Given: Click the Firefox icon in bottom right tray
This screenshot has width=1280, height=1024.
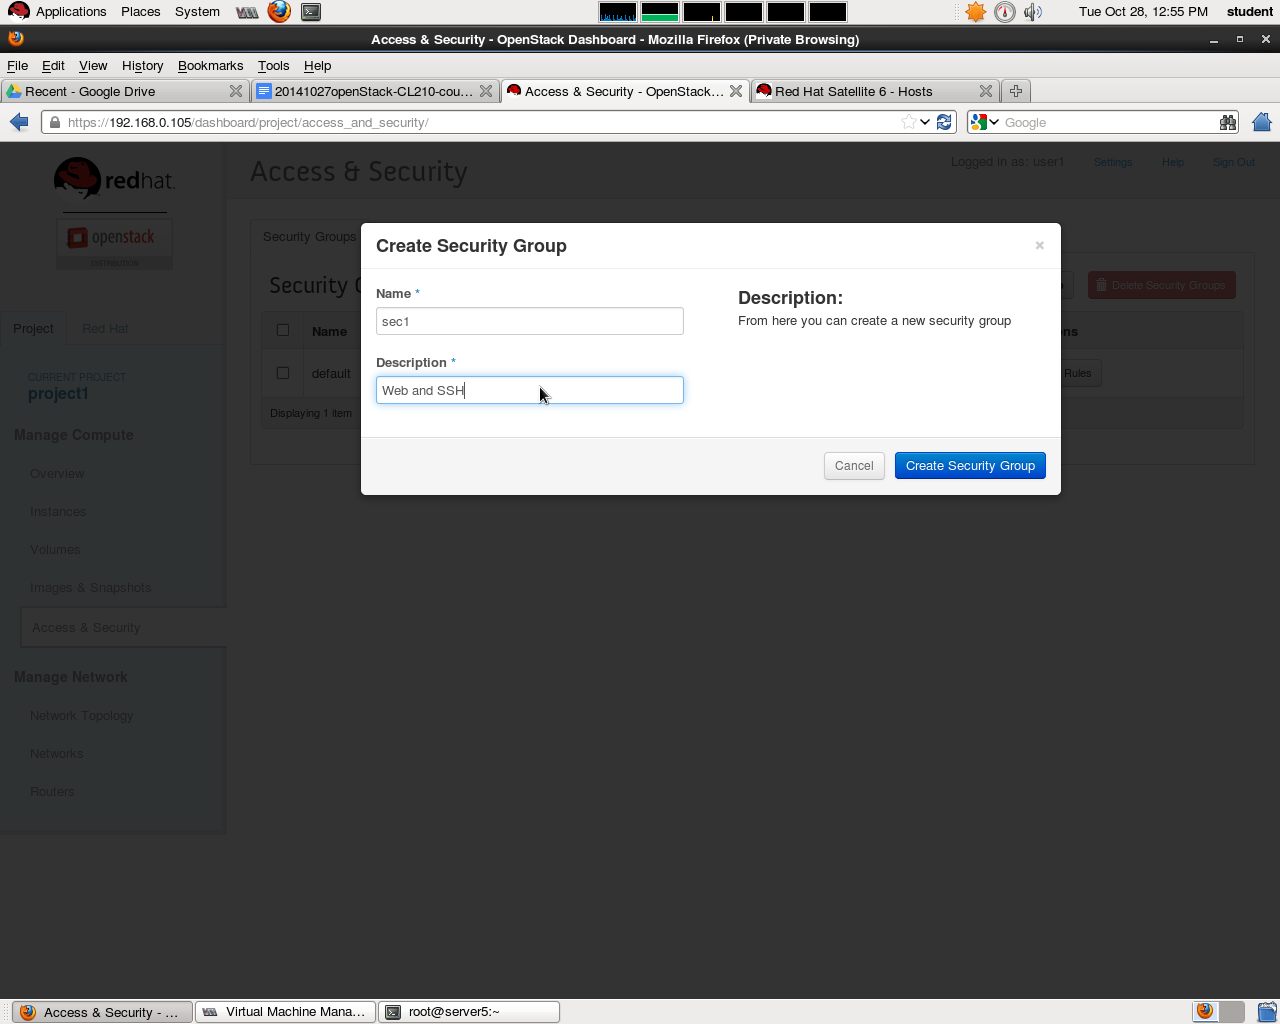Looking at the screenshot, I should pos(1205,1011).
